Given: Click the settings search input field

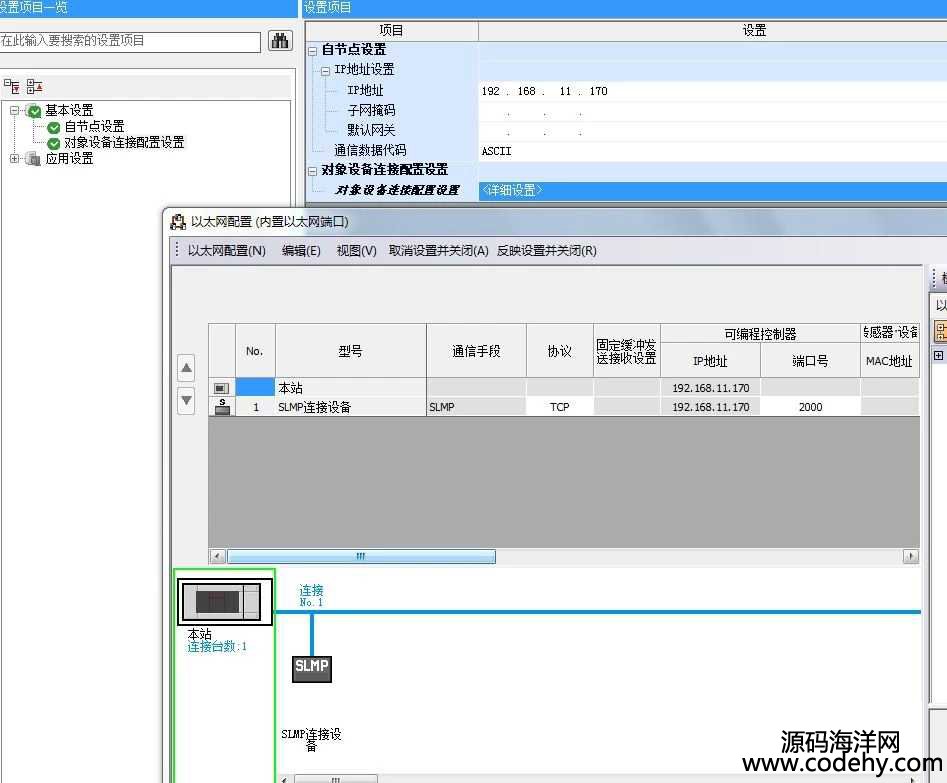Looking at the screenshot, I should click(x=130, y=41).
